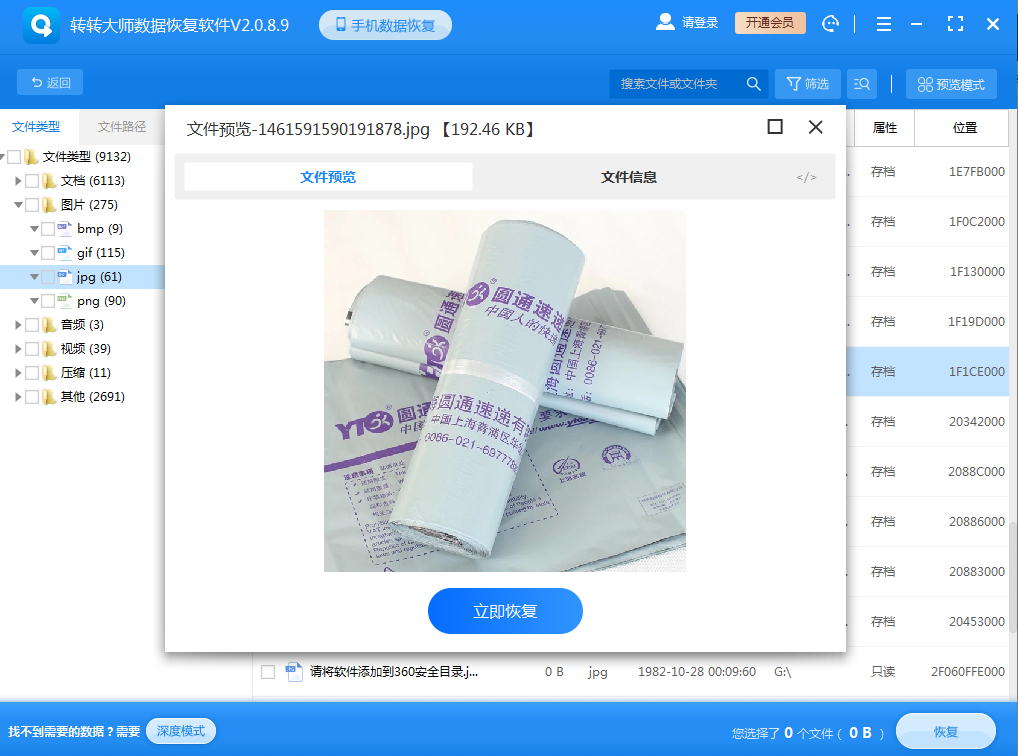Switch to the 文件路径 tab in the sidebar
1018x756 pixels.
coord(122,126)
